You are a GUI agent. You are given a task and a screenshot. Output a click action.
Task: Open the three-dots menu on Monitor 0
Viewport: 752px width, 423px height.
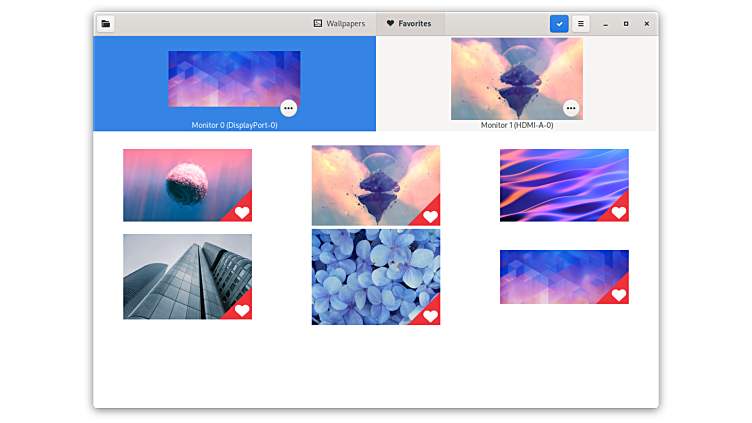tap(288, 108)
